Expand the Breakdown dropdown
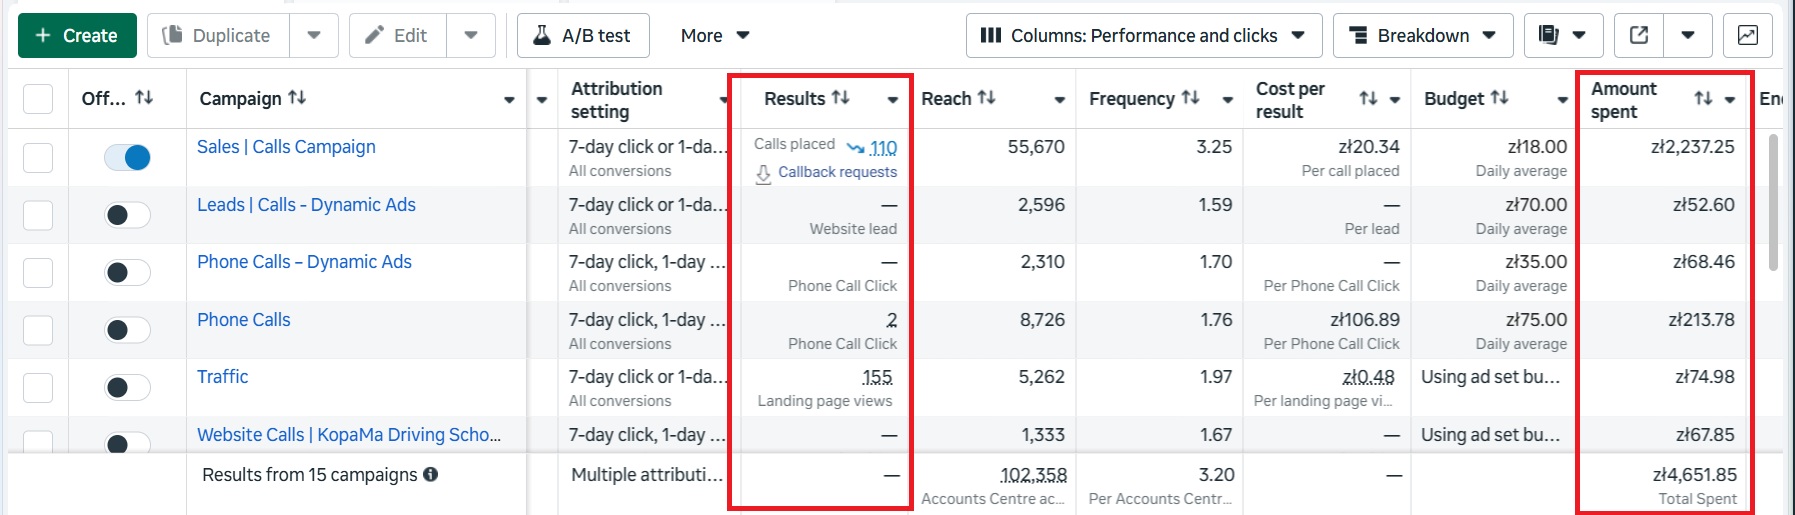 [1422, 36]
